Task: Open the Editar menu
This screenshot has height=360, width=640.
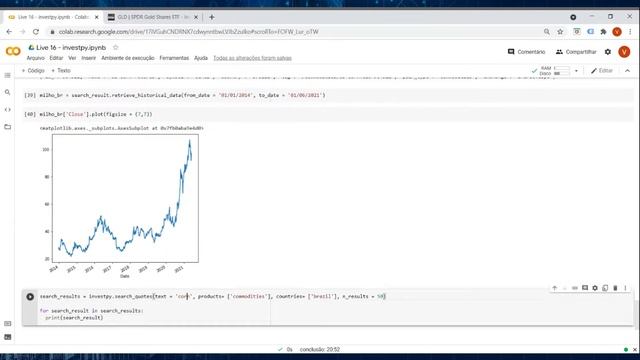Action: pos(56,58)
